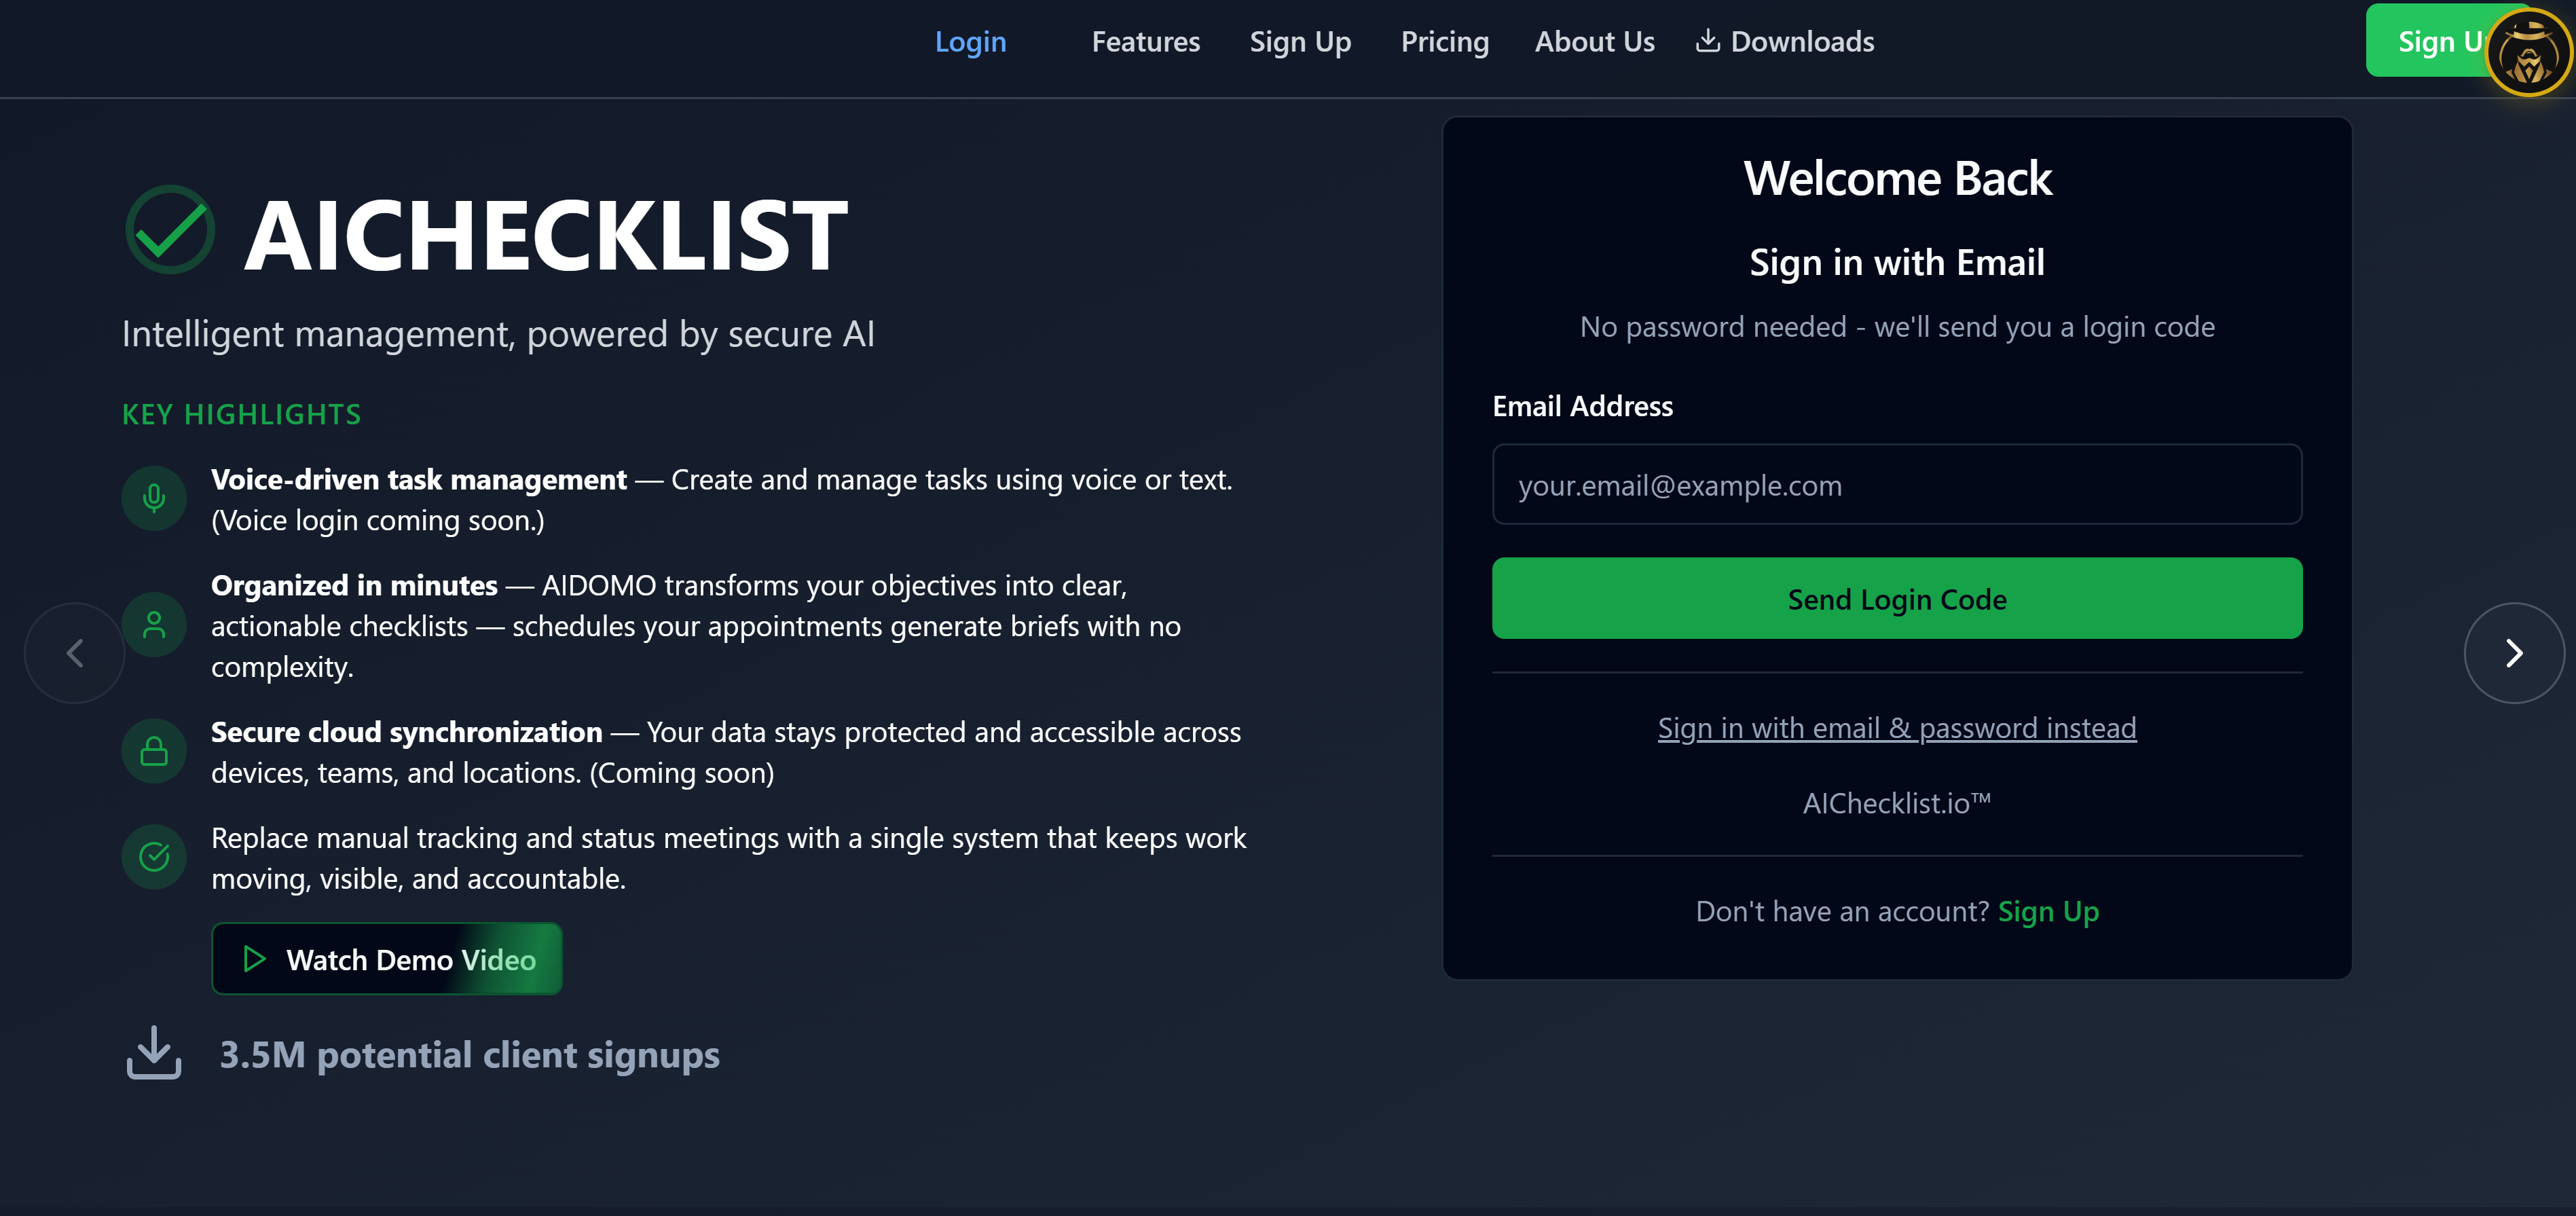Click the email address input field

(x=1896, y=485)
